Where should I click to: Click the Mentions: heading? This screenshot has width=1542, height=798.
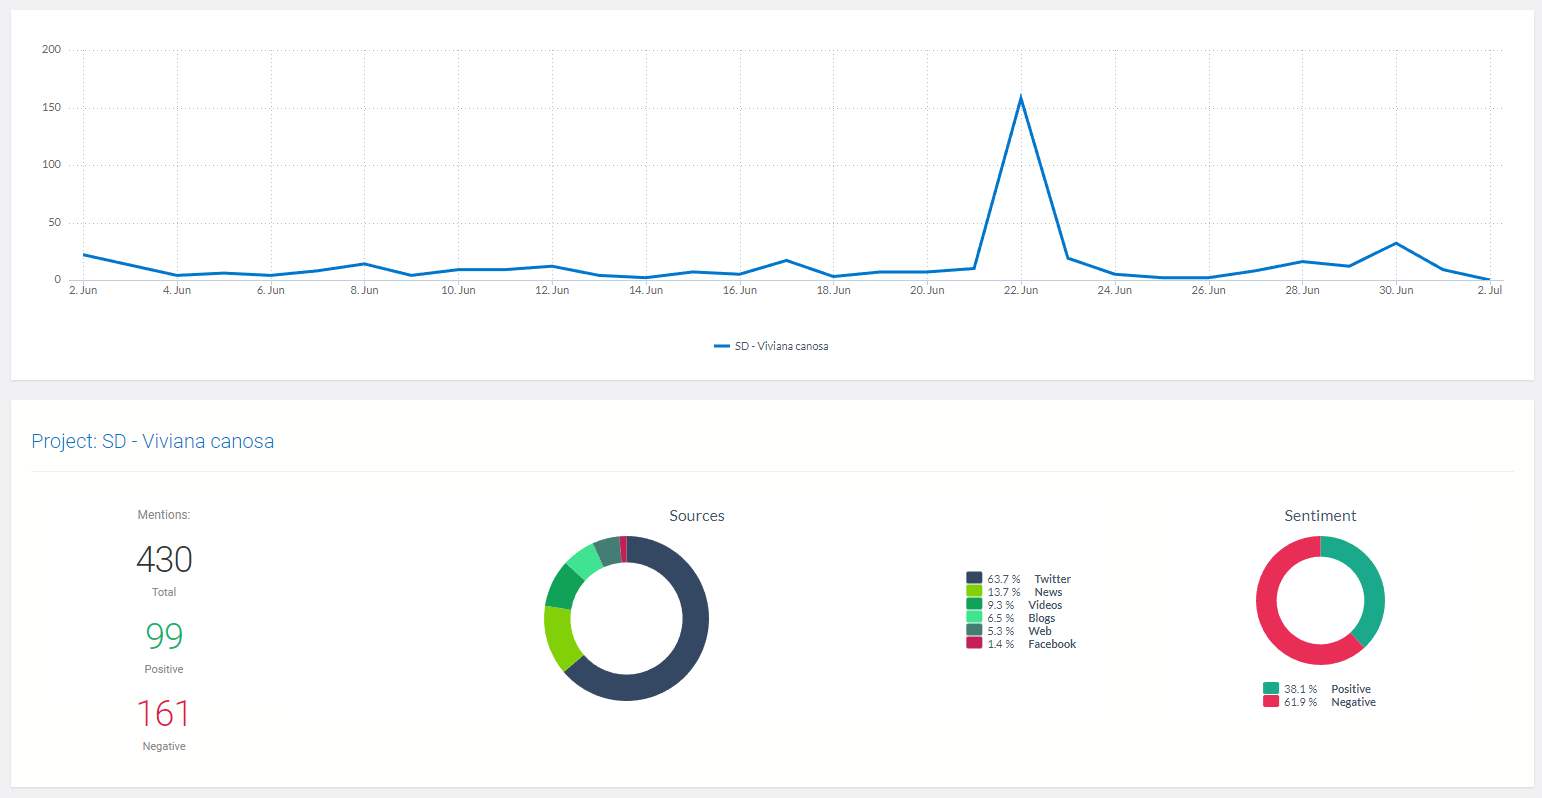click(164, 515)
